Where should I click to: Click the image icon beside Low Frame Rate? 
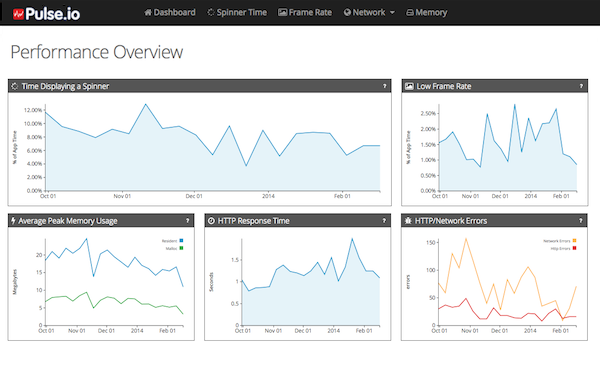pyautogui.click(x=409, y=86)
